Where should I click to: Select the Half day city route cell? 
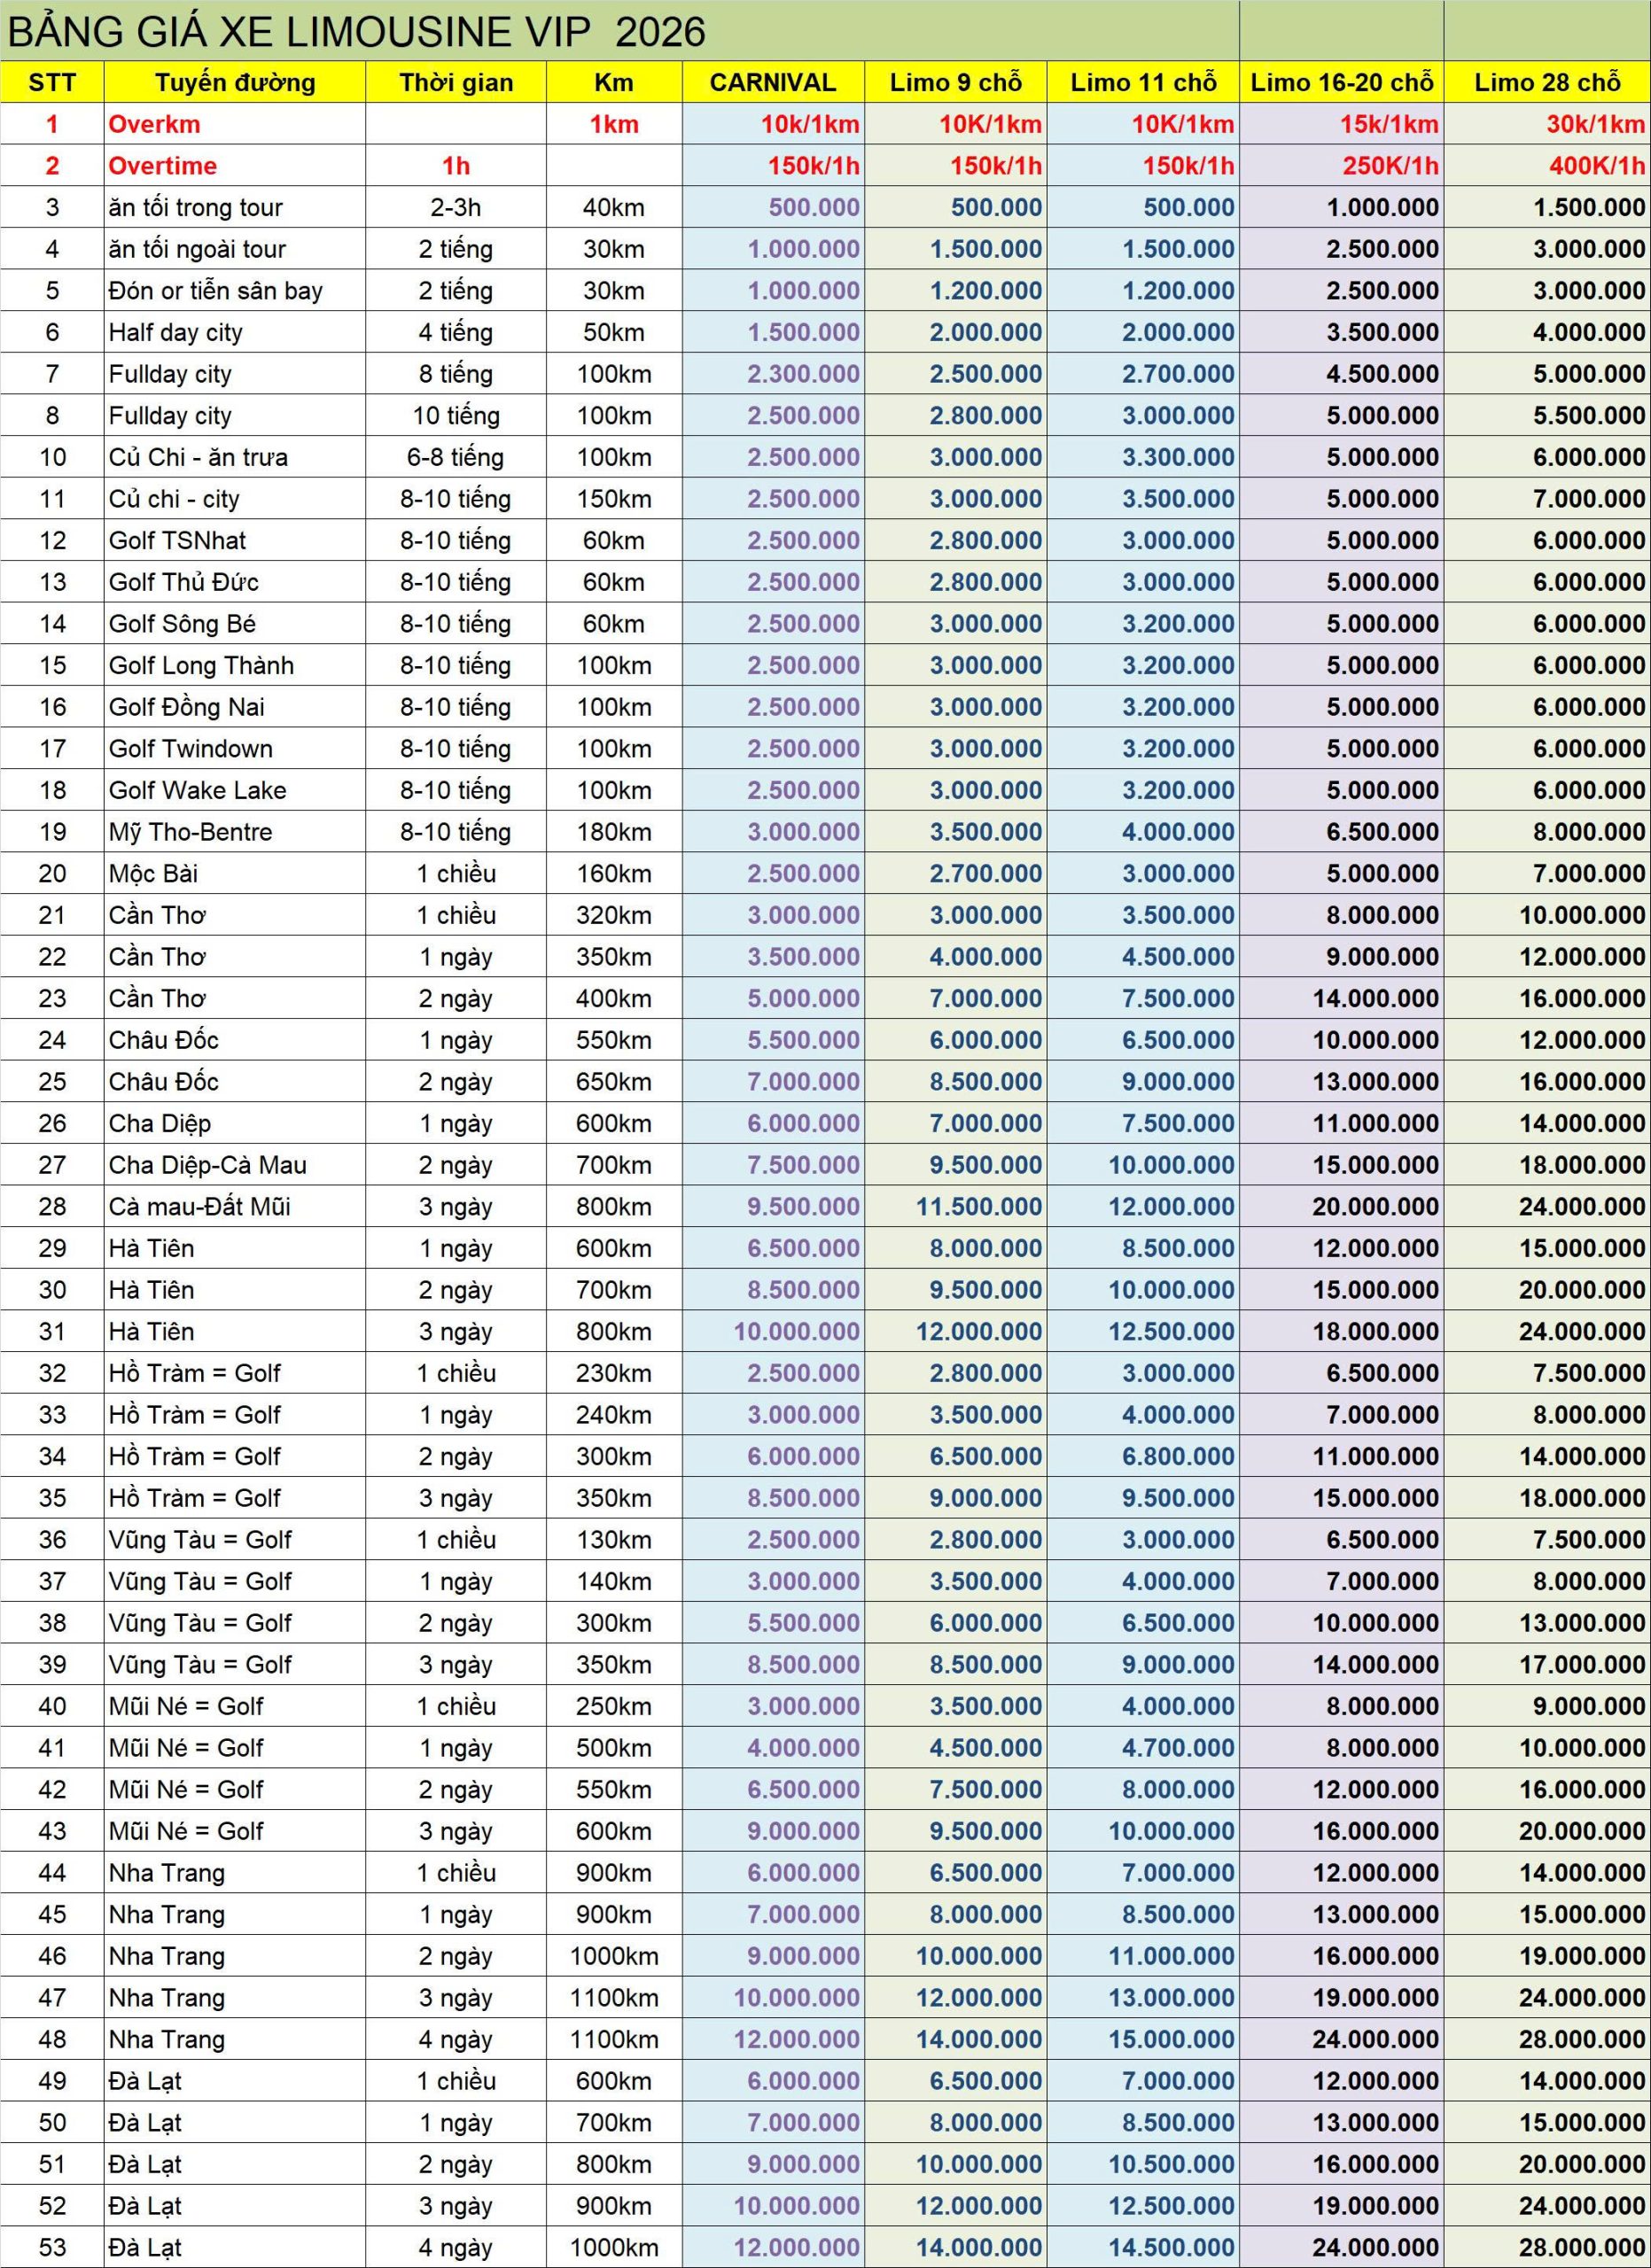(176, 332)
